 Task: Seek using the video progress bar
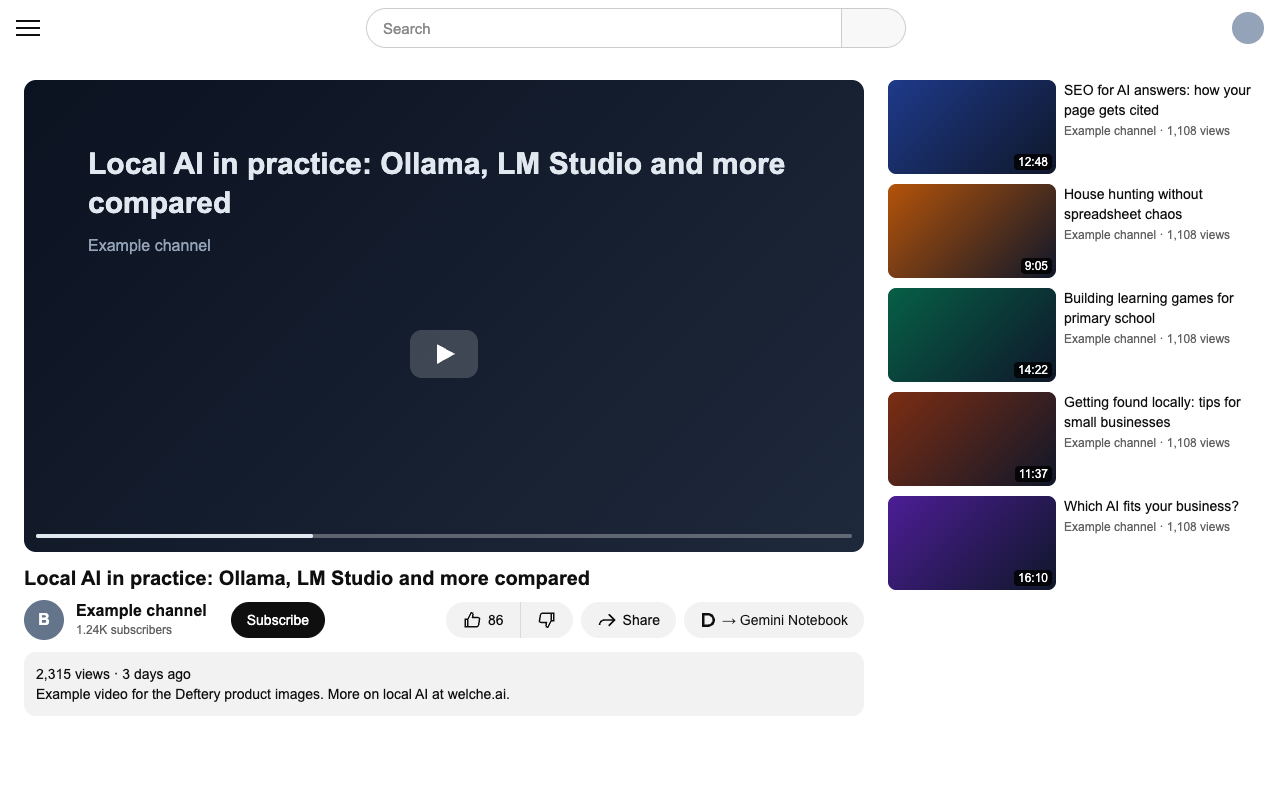[444, 536]
